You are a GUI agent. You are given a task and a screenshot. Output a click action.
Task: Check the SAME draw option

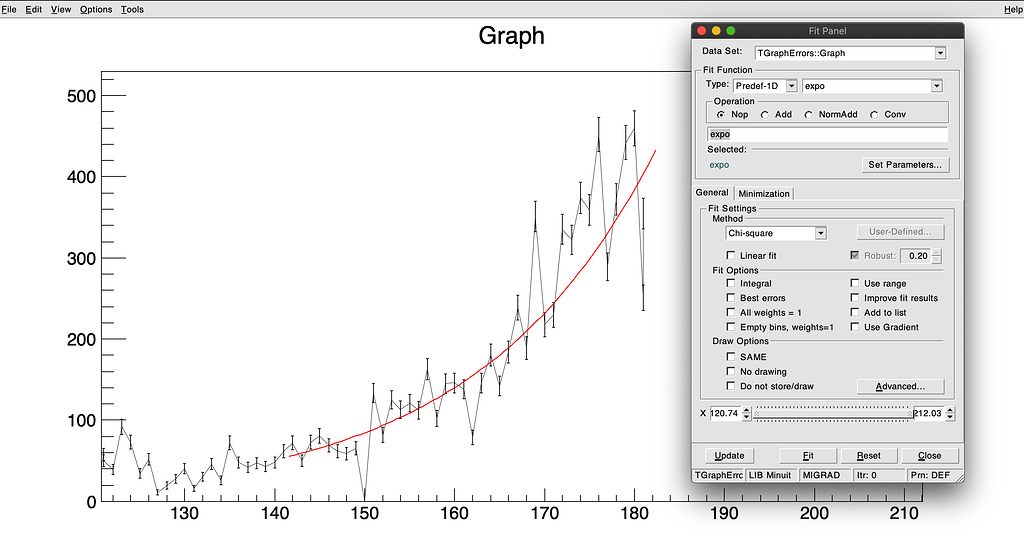pos(731,356)
